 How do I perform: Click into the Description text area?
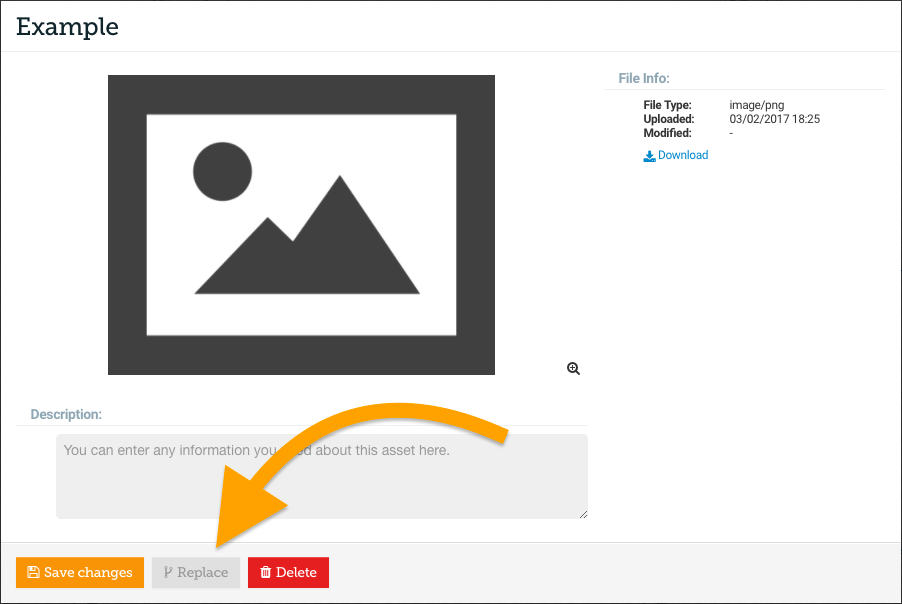click(x=322, y=476)
